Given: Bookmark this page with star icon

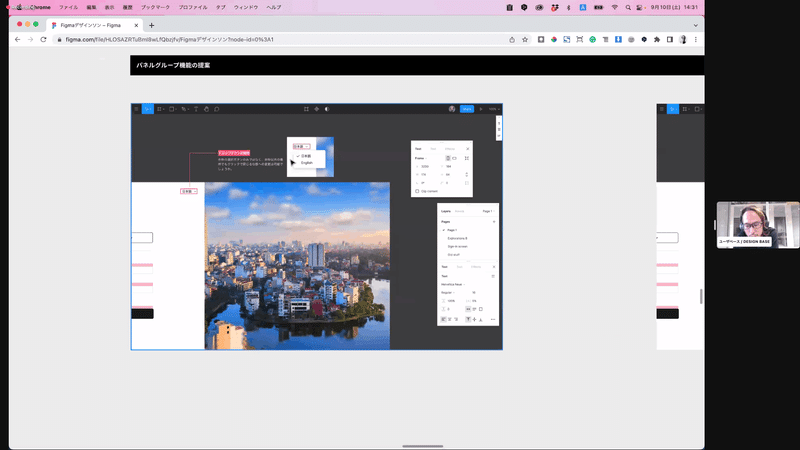Looking at the screenshot, I should point(524,39).
